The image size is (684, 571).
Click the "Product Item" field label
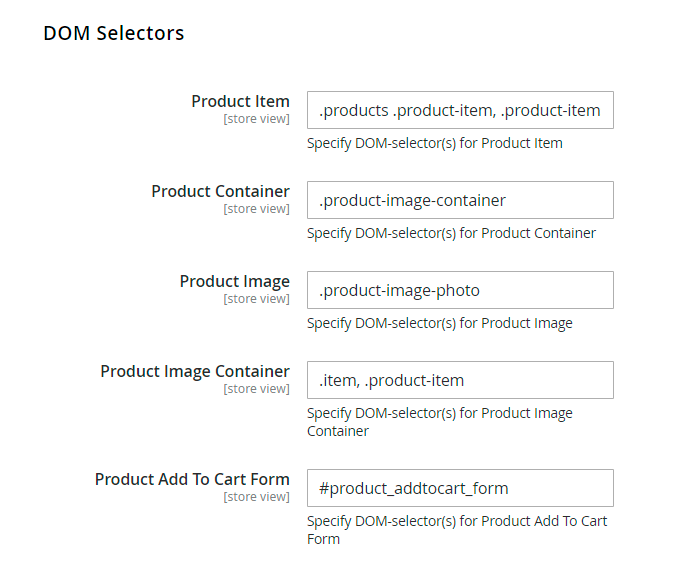[x=240, y=101]
